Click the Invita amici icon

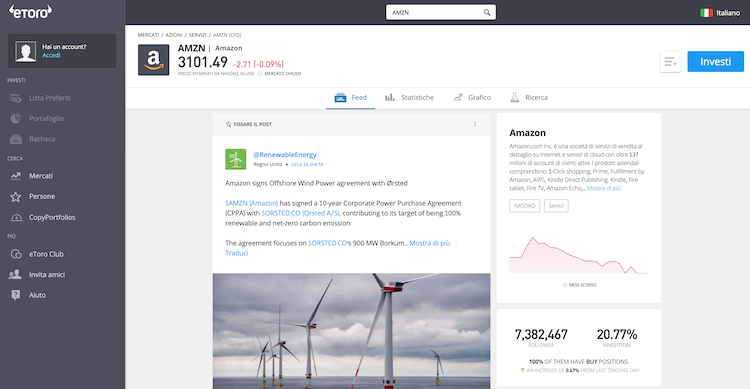pos(15,274)
